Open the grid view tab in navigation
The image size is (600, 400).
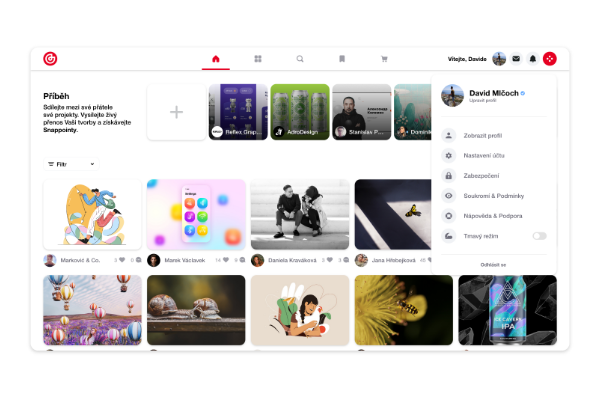click(x=258, y=59)
